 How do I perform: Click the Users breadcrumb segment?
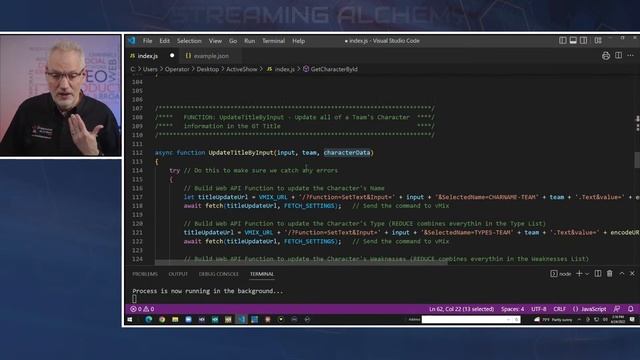pyautogui.click(x=150, y=69)
